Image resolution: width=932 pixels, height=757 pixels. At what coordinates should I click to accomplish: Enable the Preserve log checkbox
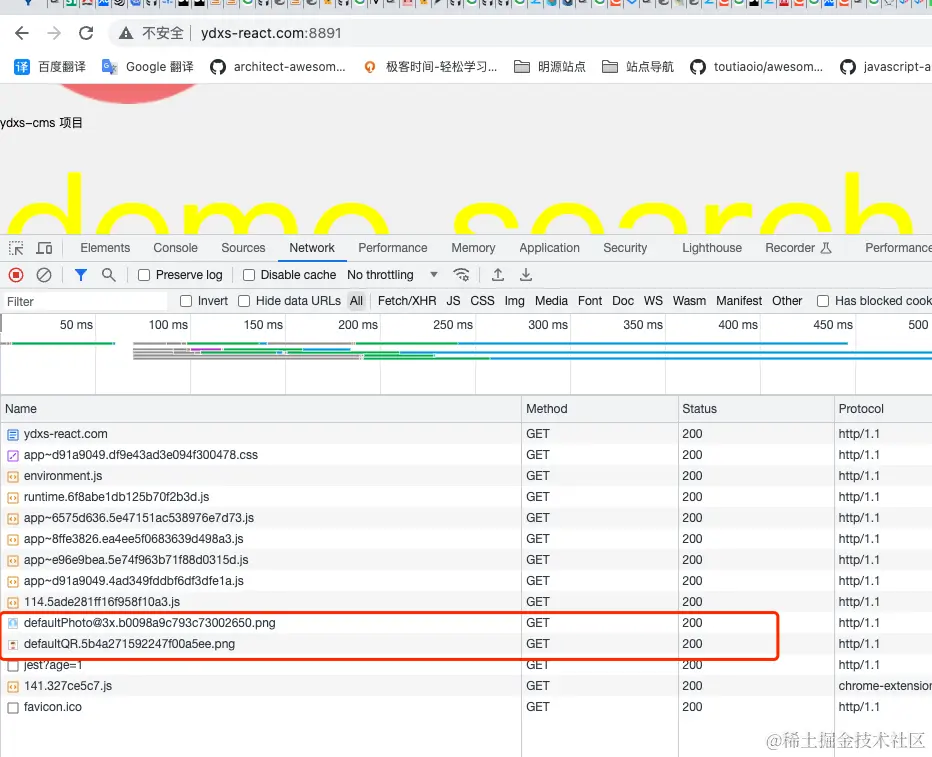pyautogui.click(x=144, y=275)
